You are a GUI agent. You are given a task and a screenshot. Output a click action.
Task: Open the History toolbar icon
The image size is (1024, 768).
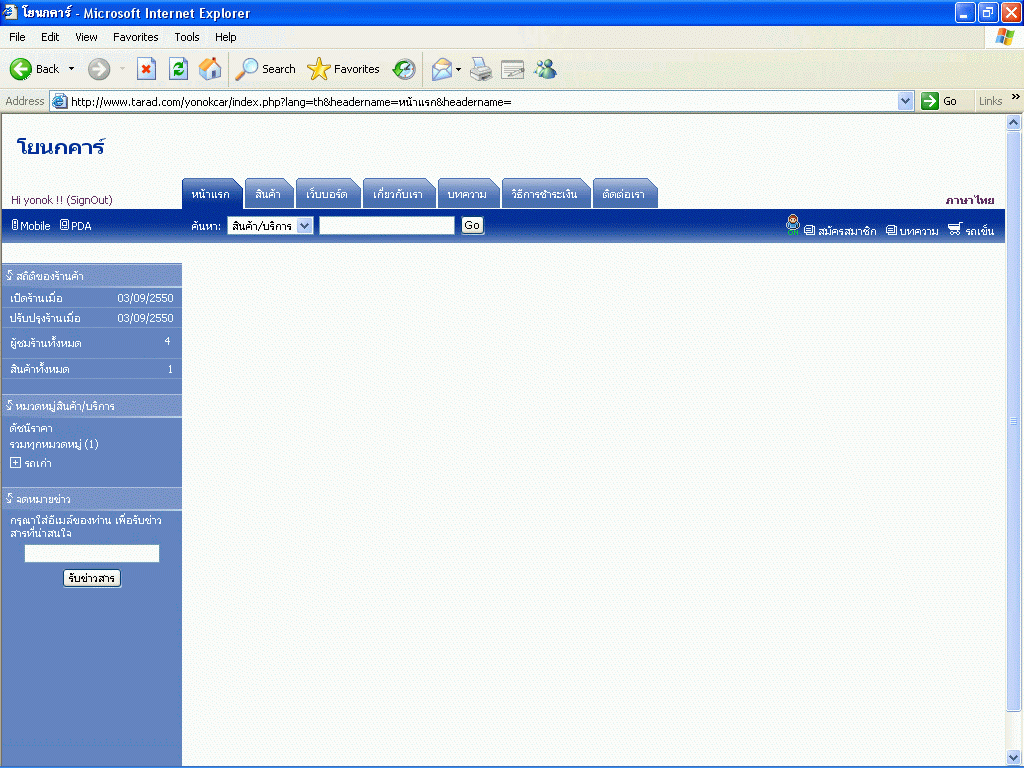(404, 69)
